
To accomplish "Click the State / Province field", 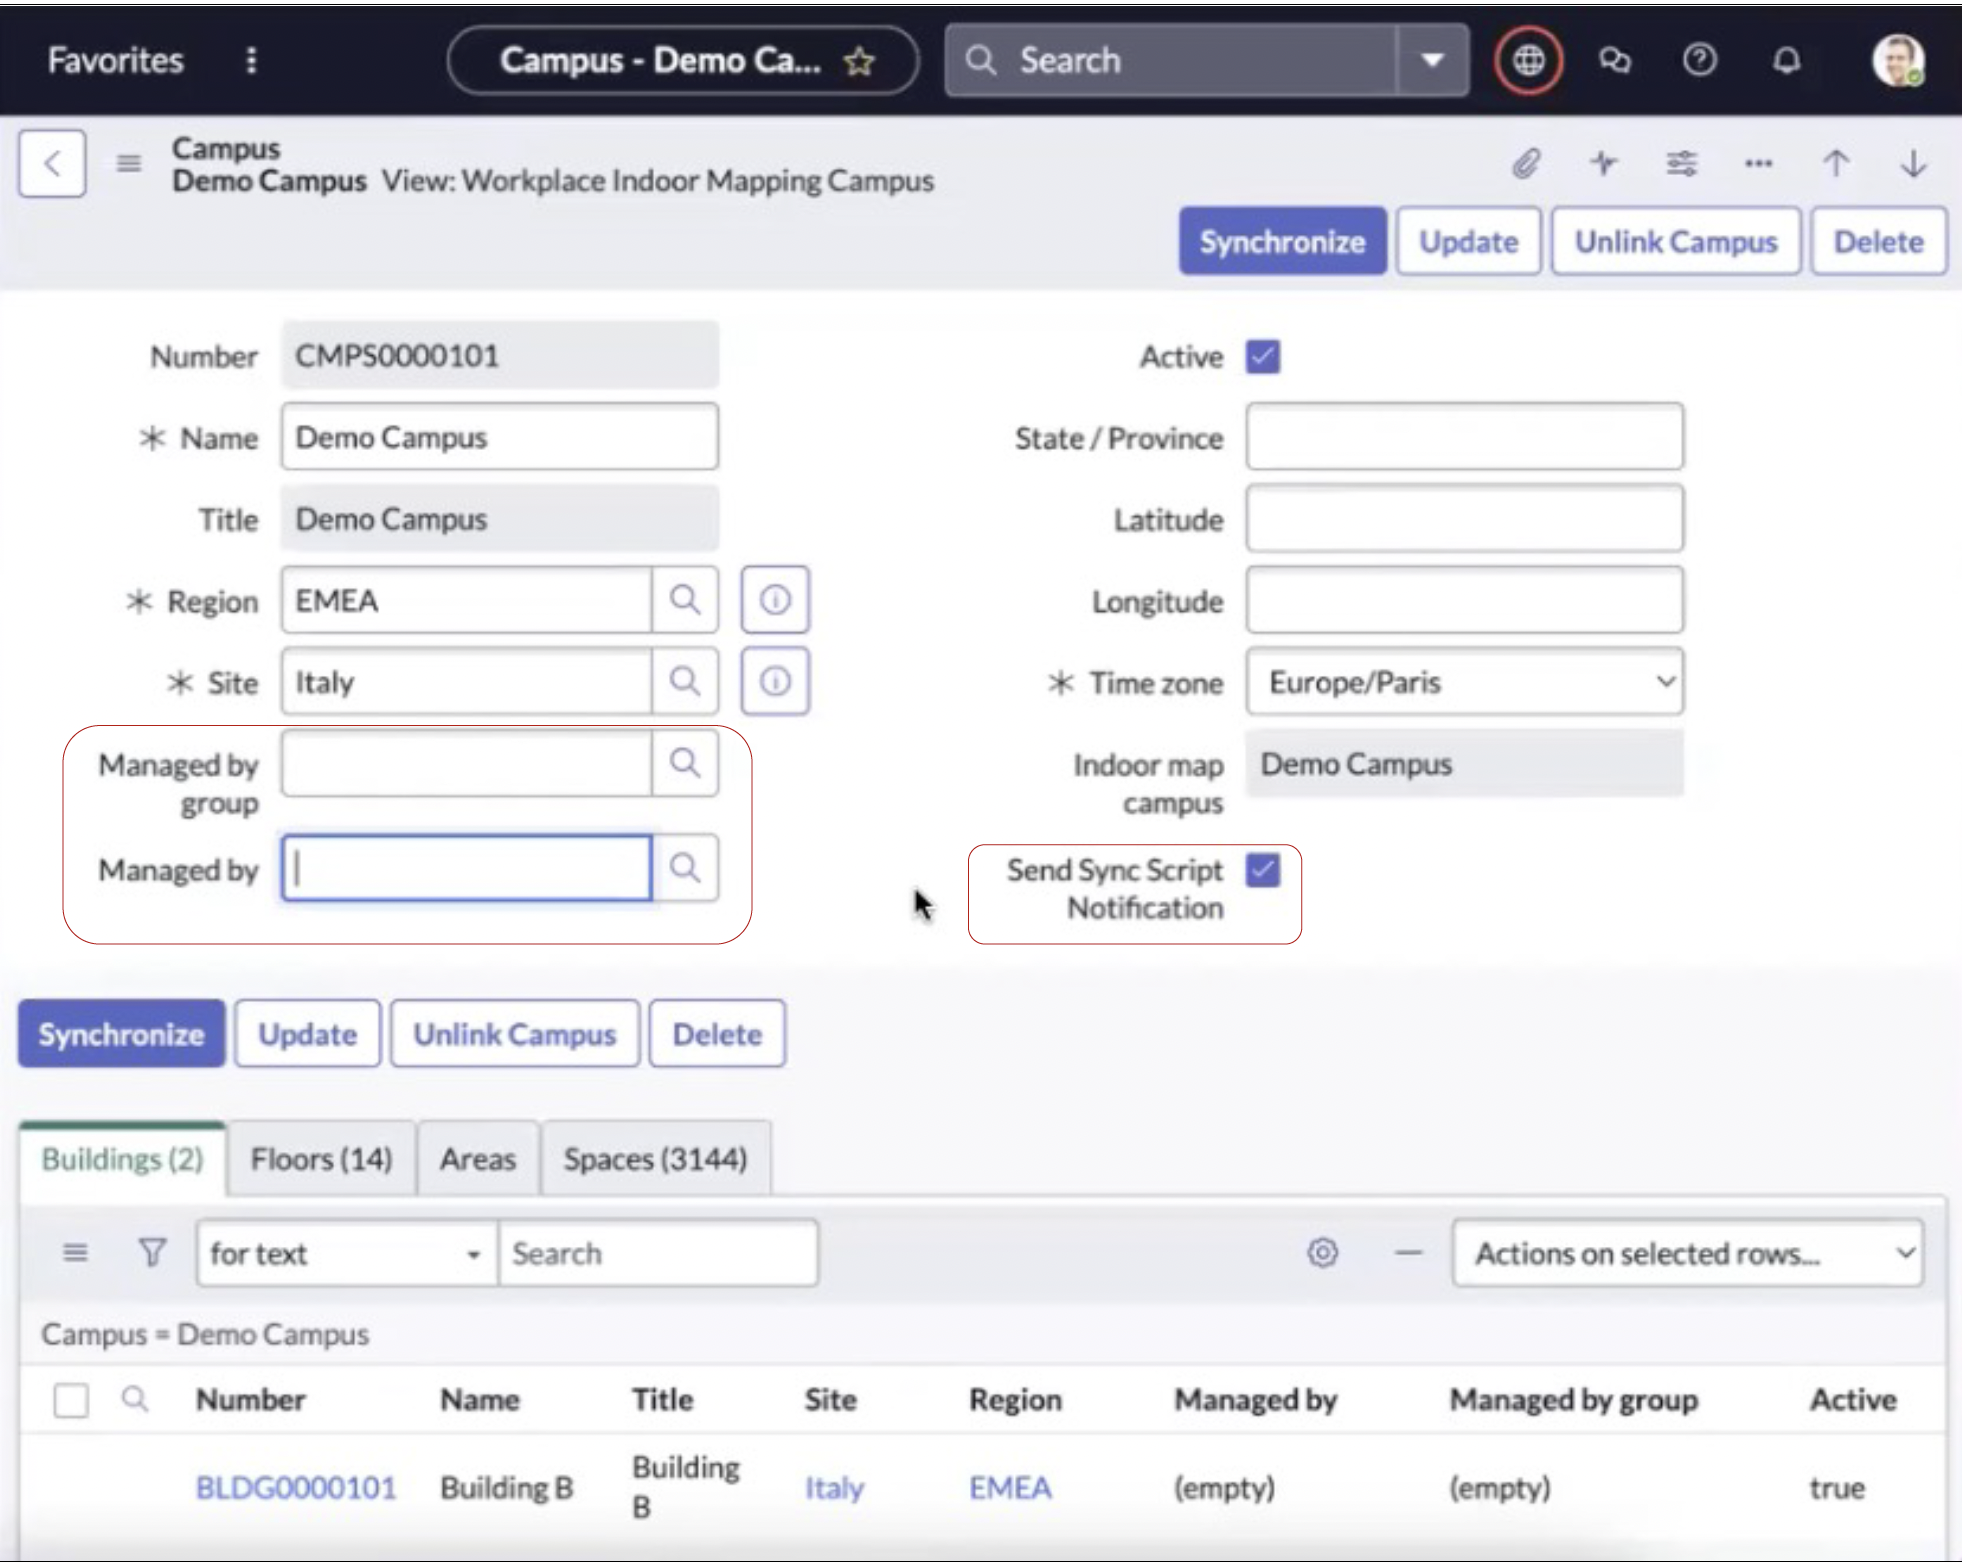I will [1464, 437].
